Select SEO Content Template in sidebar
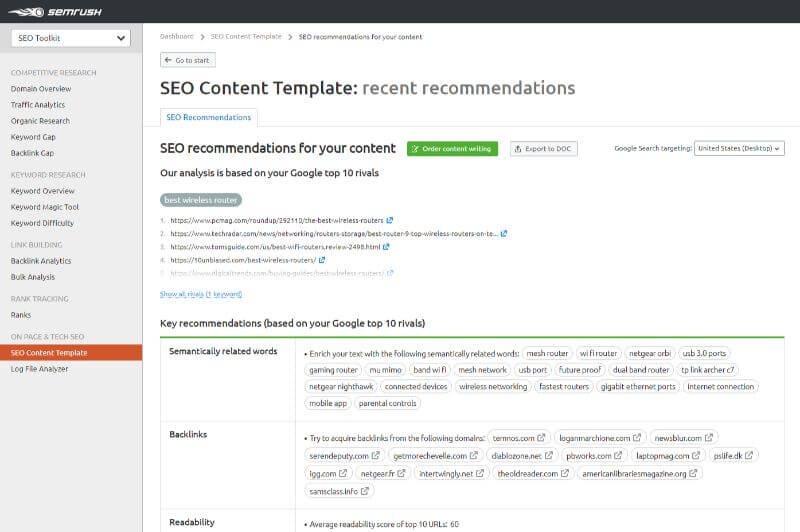 coord(71,352)
